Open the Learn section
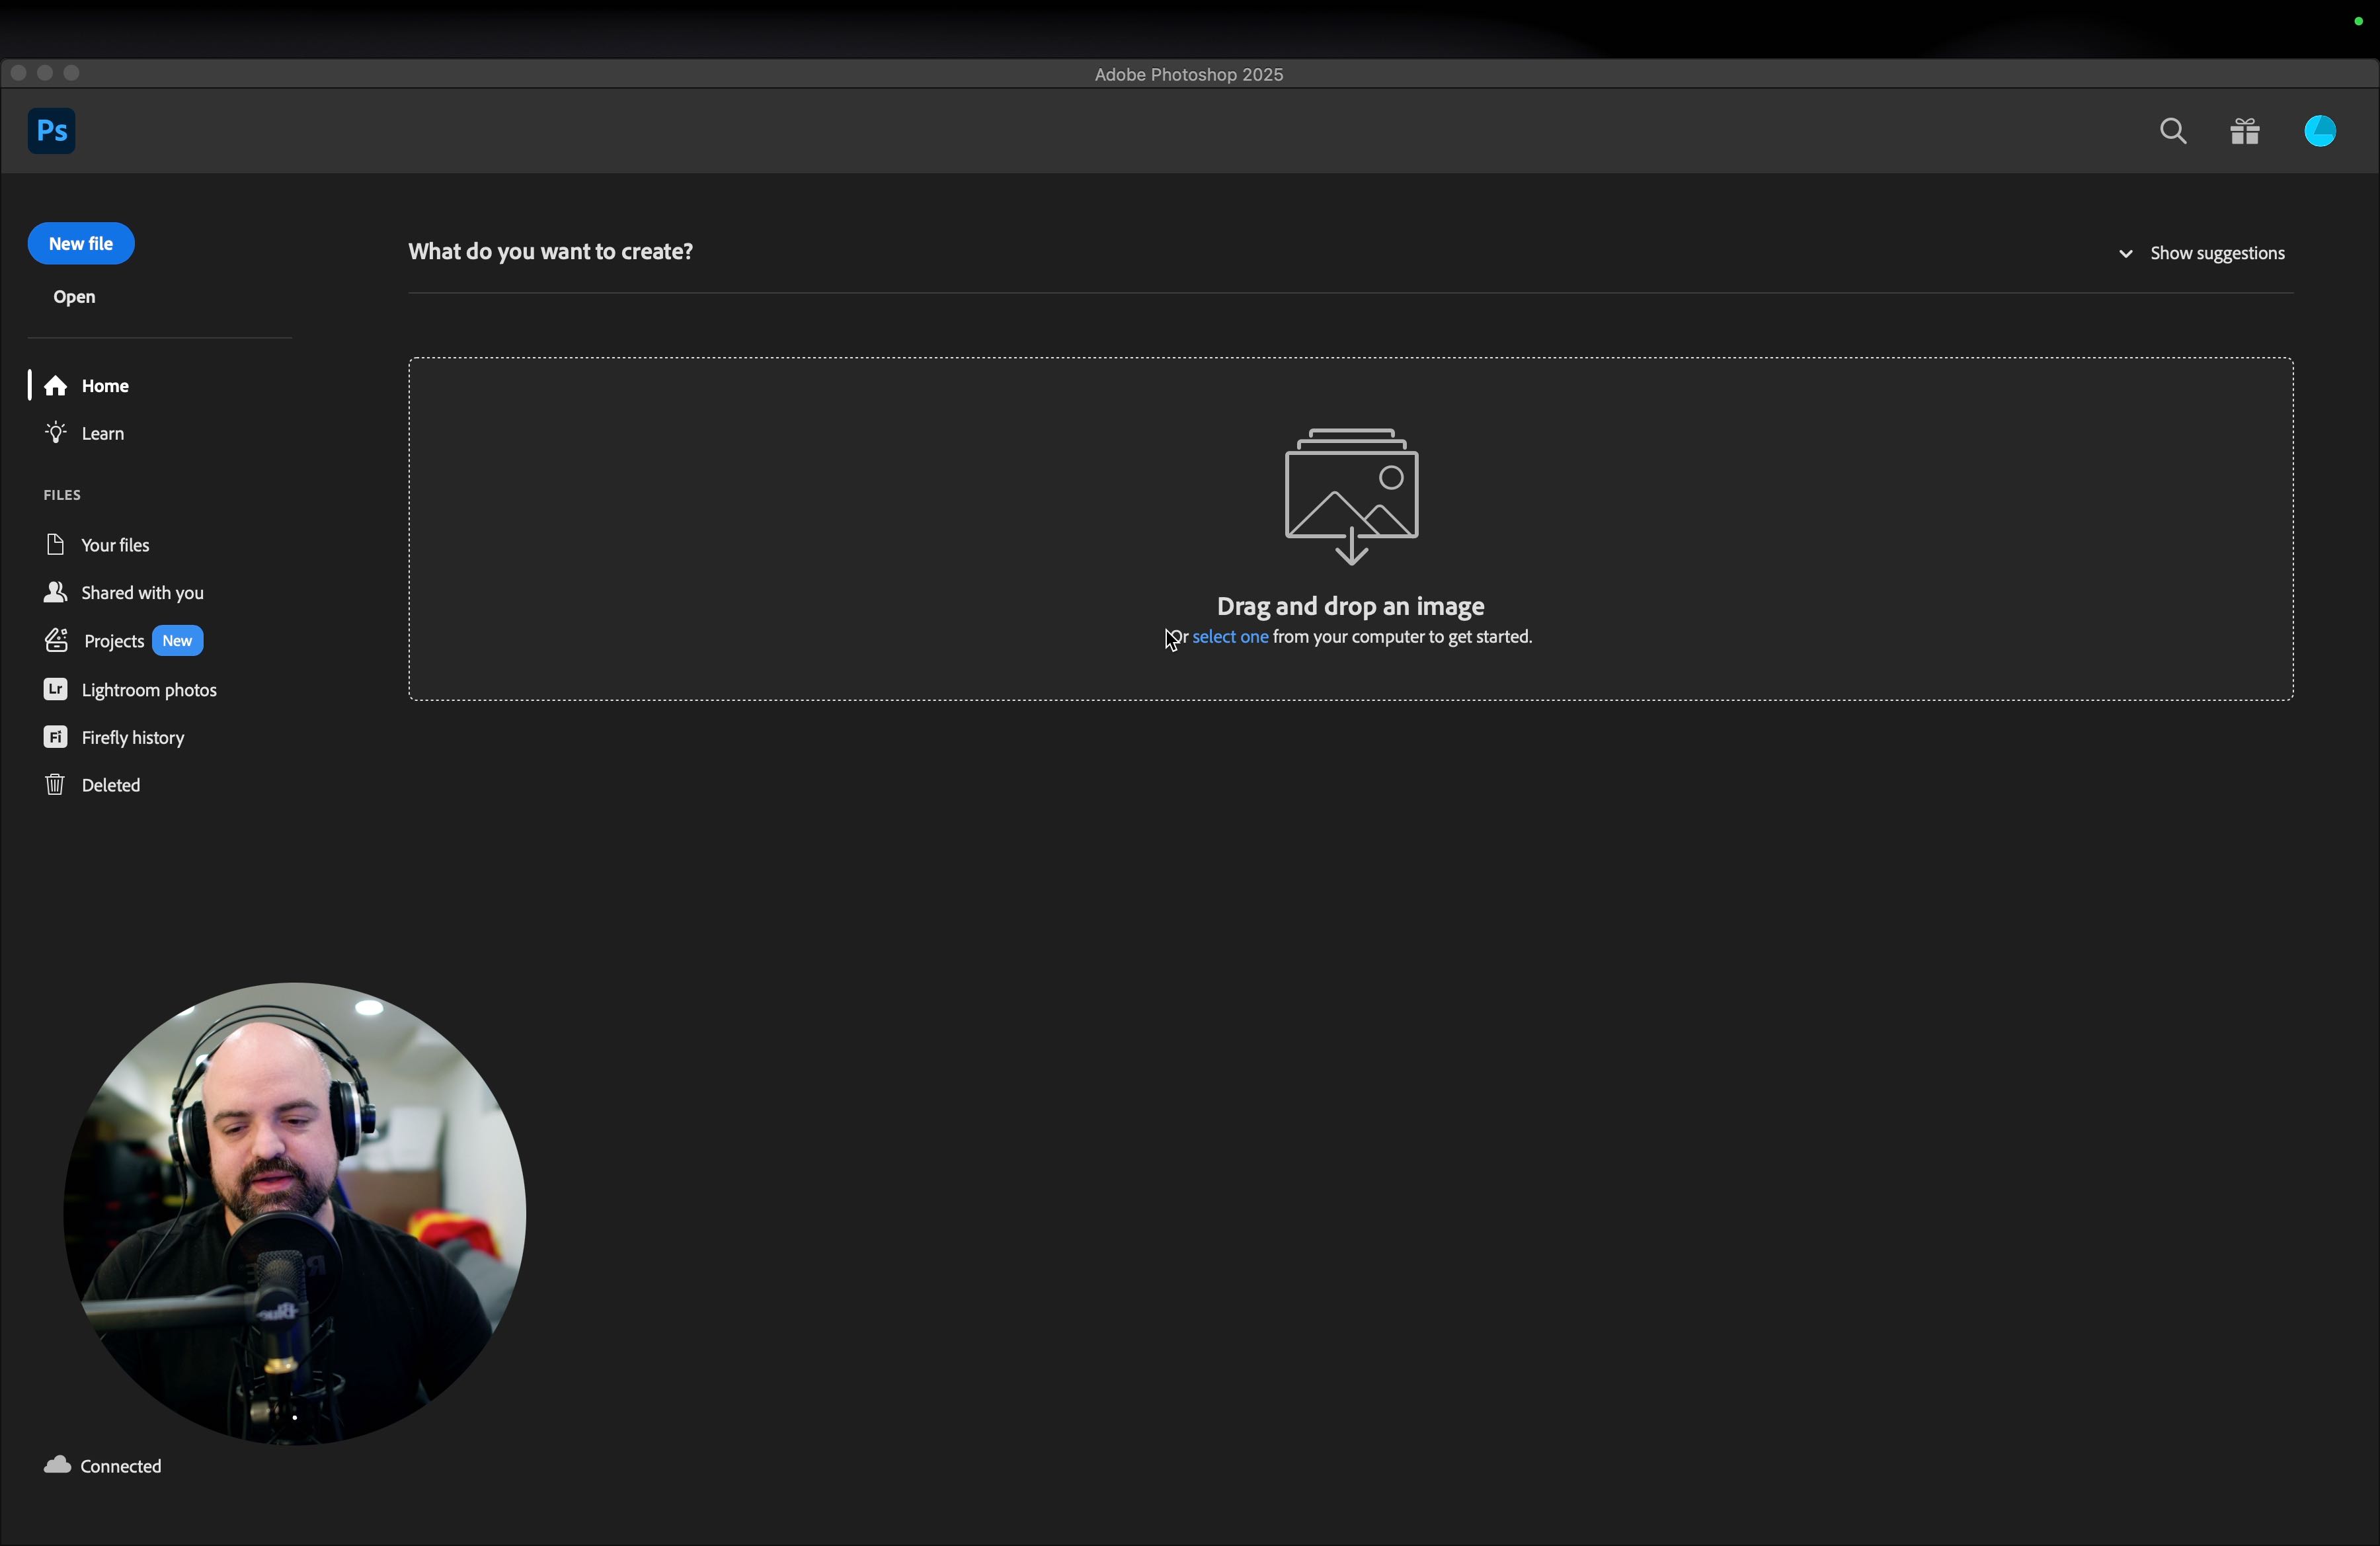Viewport: 2380px width, 1546px height. click(103, 434)
